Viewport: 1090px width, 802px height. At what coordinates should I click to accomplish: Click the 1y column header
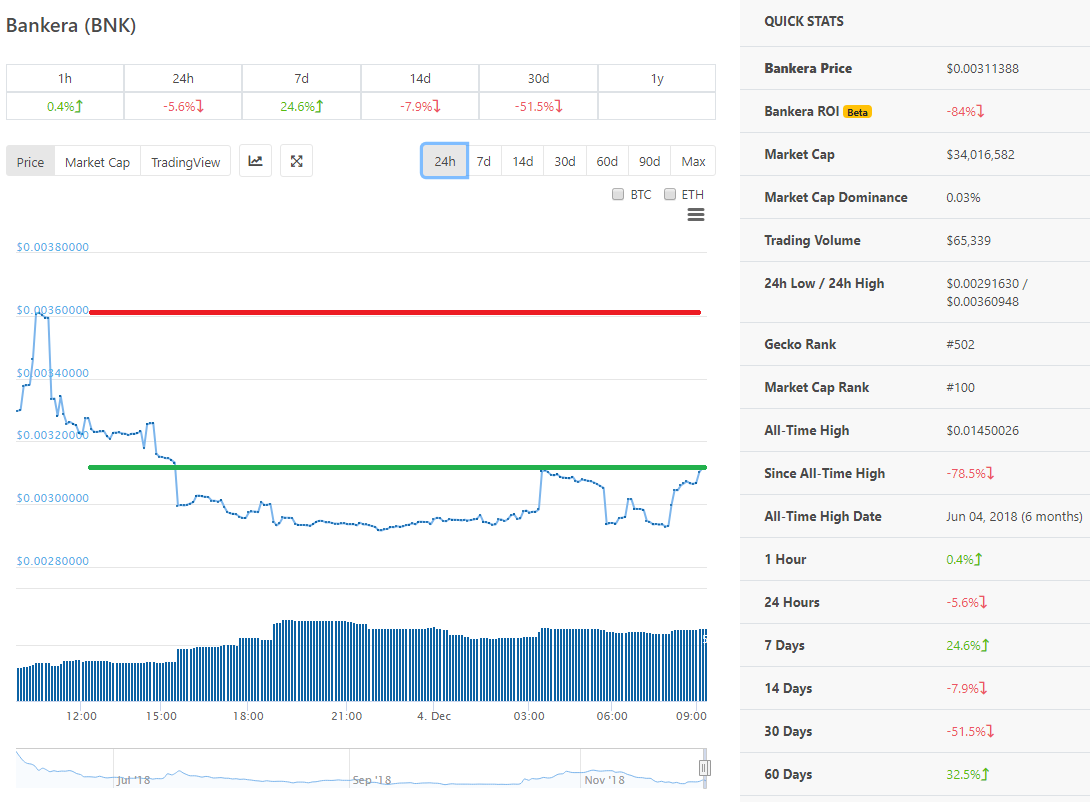pos(657,79)
